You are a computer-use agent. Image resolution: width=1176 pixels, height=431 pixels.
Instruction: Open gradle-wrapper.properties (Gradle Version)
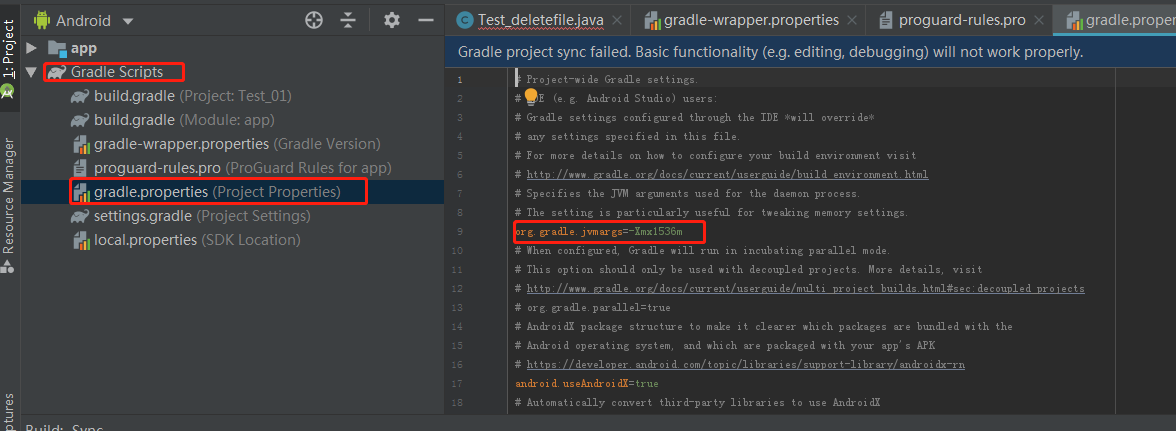(x=238, y=144)
